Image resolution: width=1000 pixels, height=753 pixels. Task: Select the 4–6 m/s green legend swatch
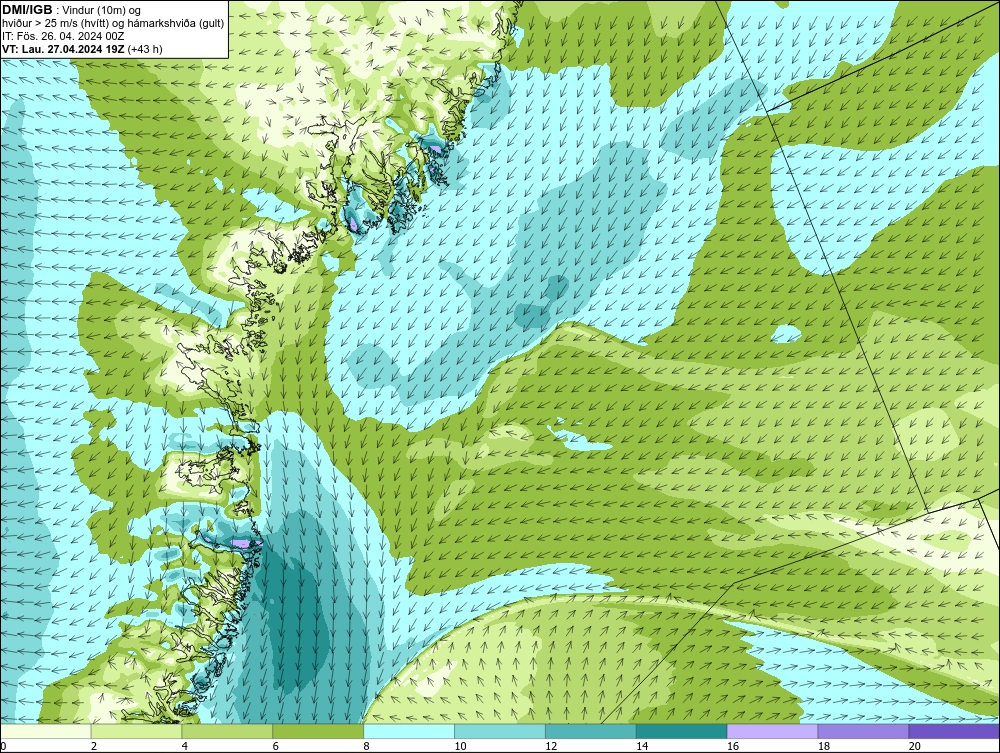coord(227,731)
